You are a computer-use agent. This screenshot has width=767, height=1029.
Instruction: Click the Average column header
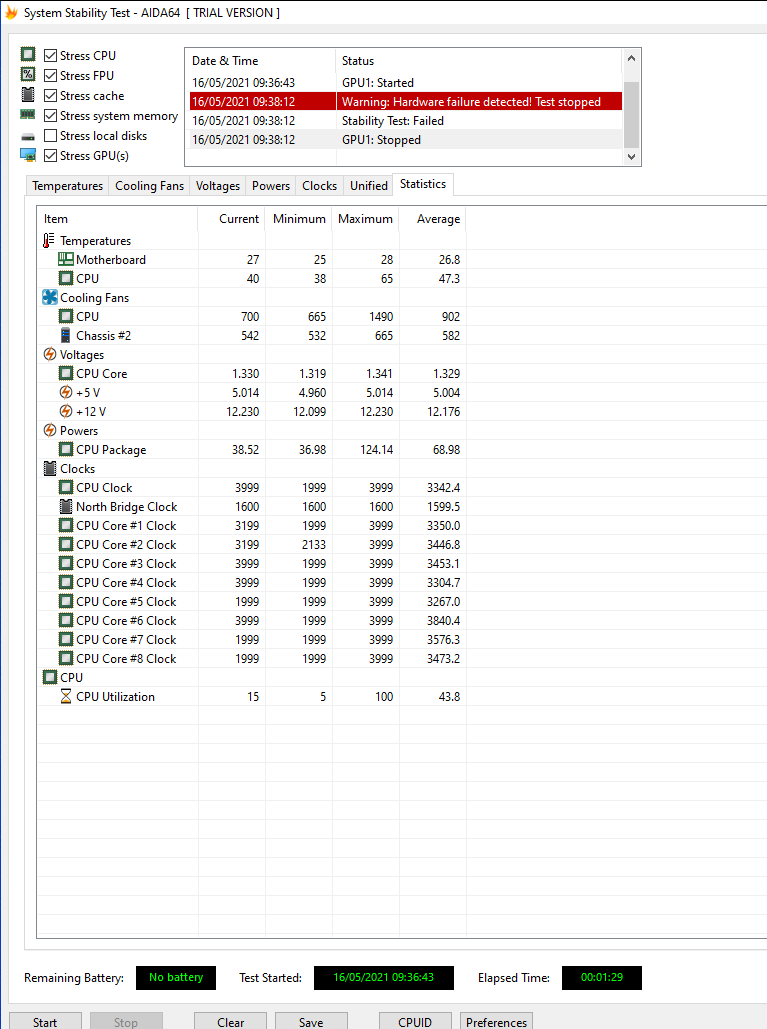coord(433,219)
